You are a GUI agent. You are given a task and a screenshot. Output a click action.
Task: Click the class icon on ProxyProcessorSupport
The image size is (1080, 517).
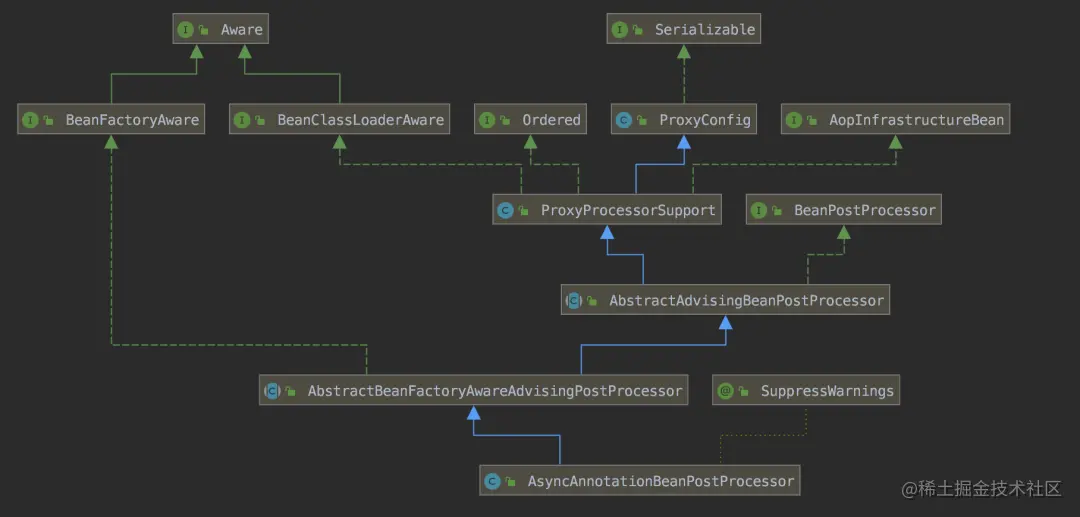(506, 210)
